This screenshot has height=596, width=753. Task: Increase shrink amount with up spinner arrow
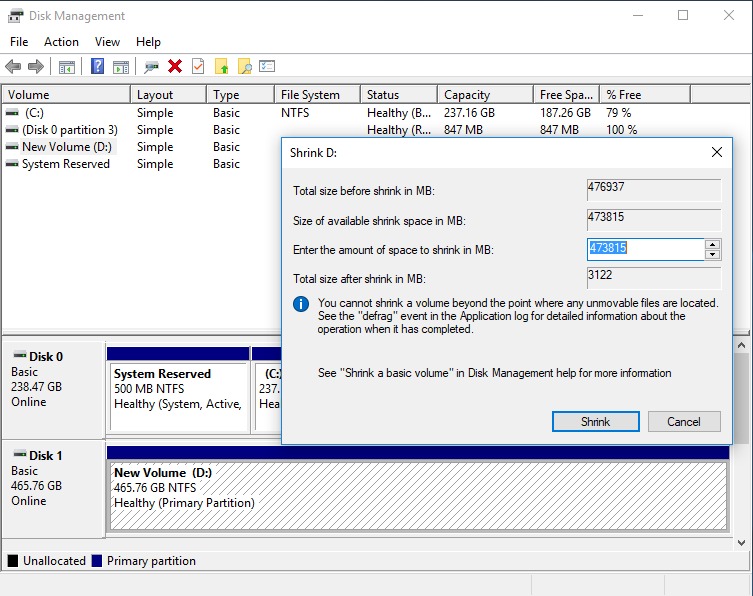pos(712,244)
